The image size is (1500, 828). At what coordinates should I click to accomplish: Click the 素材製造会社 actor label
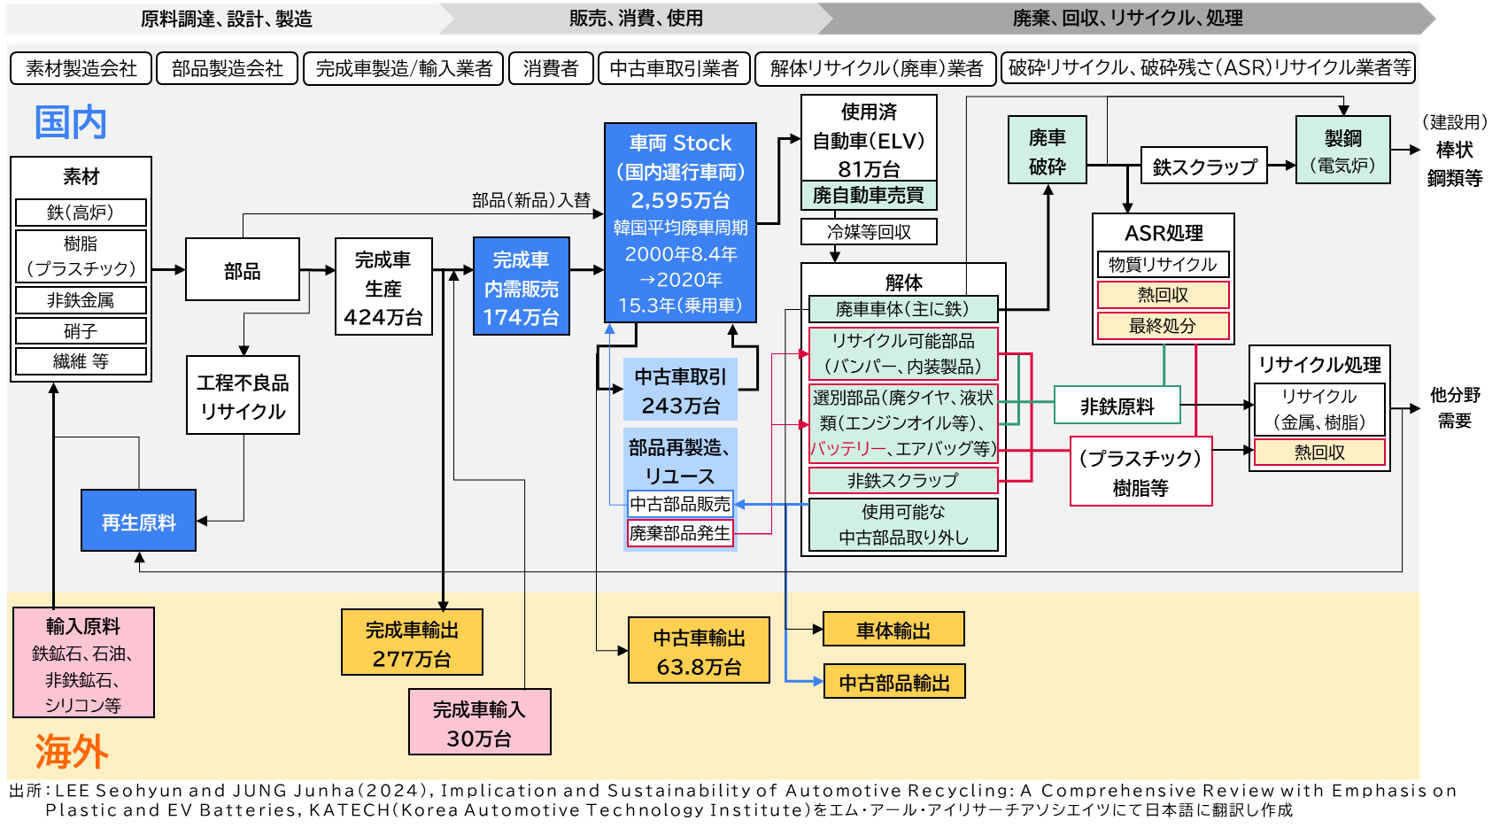(x=81, y=68)
